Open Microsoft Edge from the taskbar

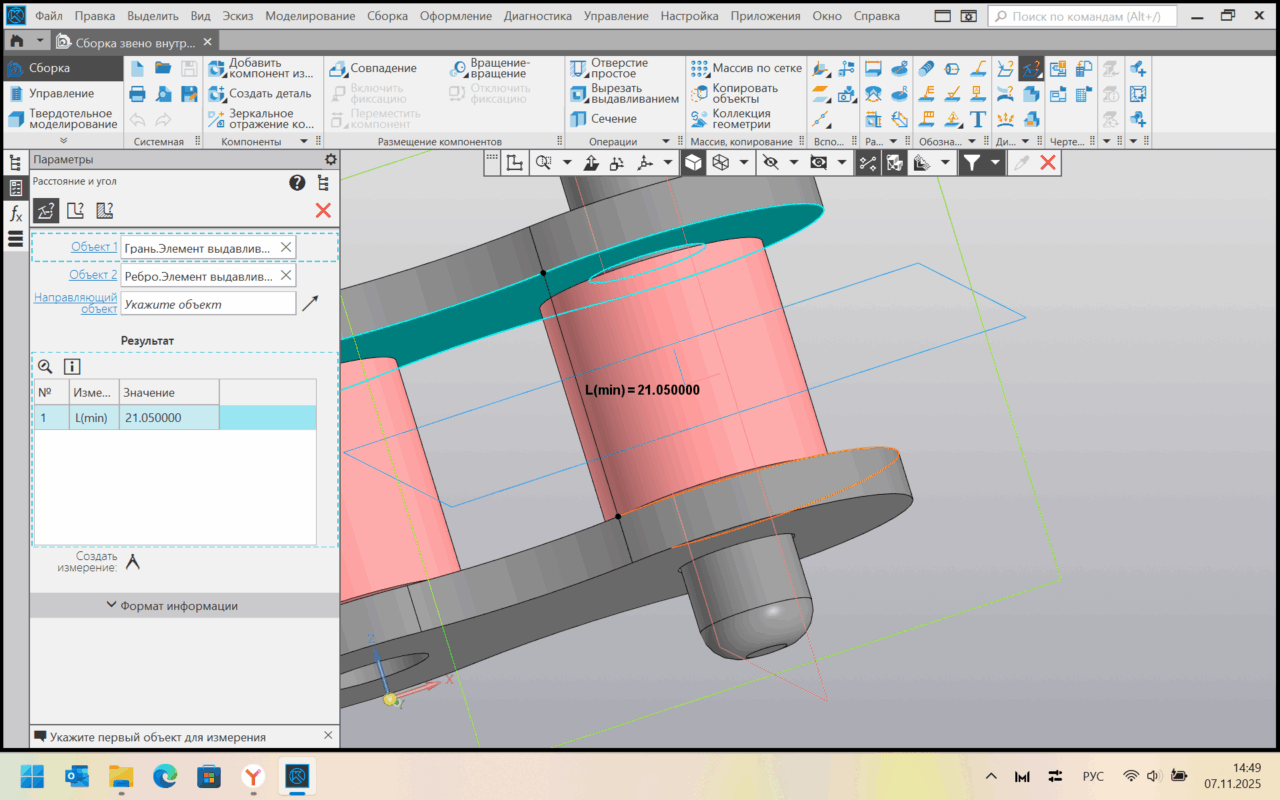tap(165, 776)
